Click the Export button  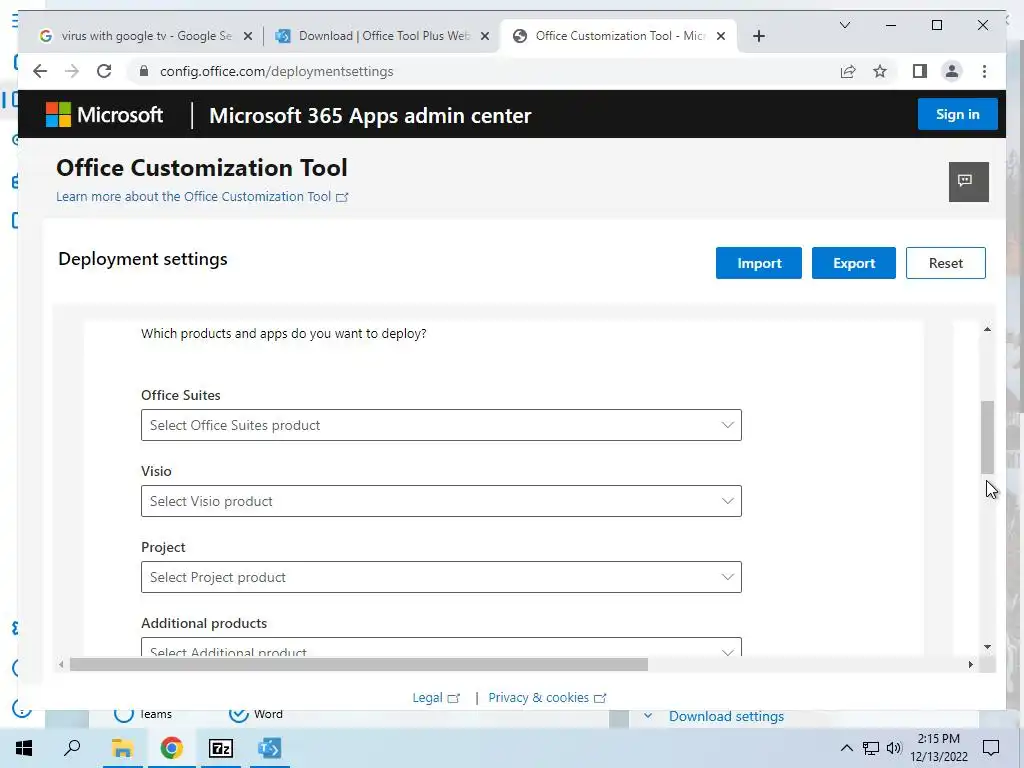tap(854, 263)
